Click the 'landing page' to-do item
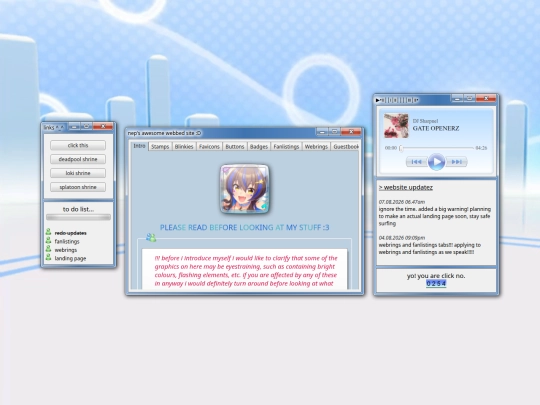Viewport: 540px width, 405px height. tap(70, 258)
